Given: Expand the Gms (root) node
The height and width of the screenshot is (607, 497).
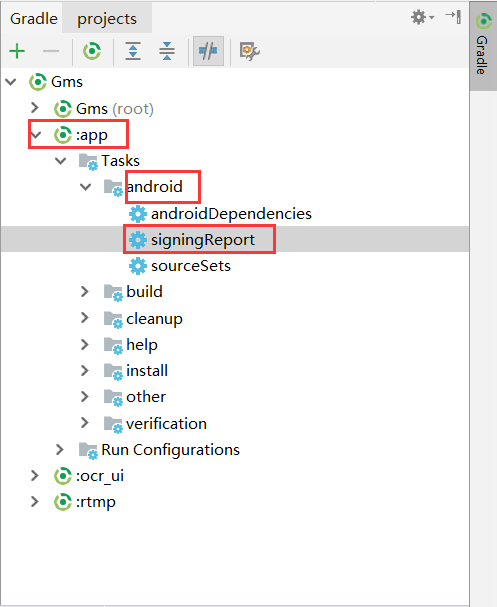Looking at the screenshot, I should (x=35, y=108).
